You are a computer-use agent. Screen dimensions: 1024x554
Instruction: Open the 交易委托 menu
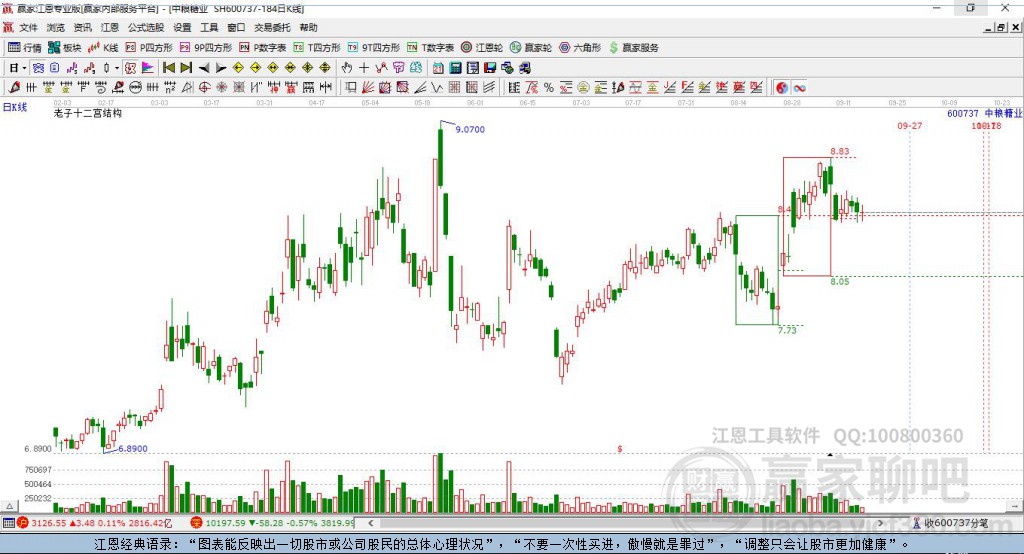[272, 27]
